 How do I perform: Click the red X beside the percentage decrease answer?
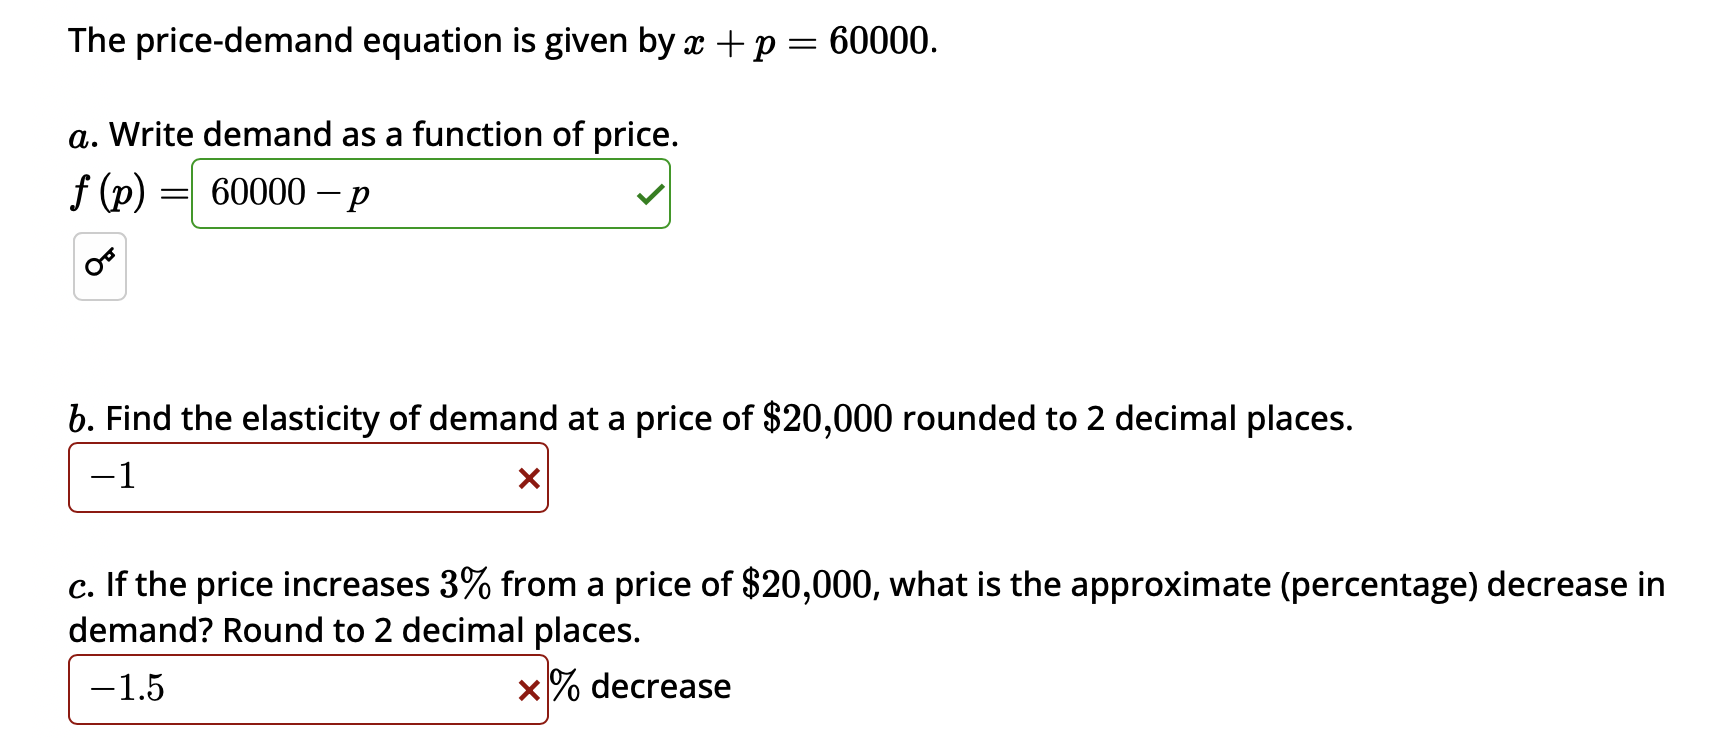(527, 689)
